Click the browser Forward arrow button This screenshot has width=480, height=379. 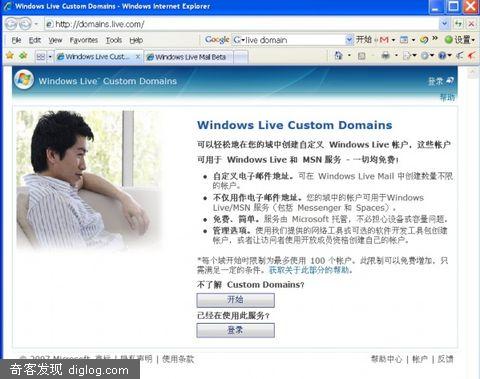click(25, 24)
